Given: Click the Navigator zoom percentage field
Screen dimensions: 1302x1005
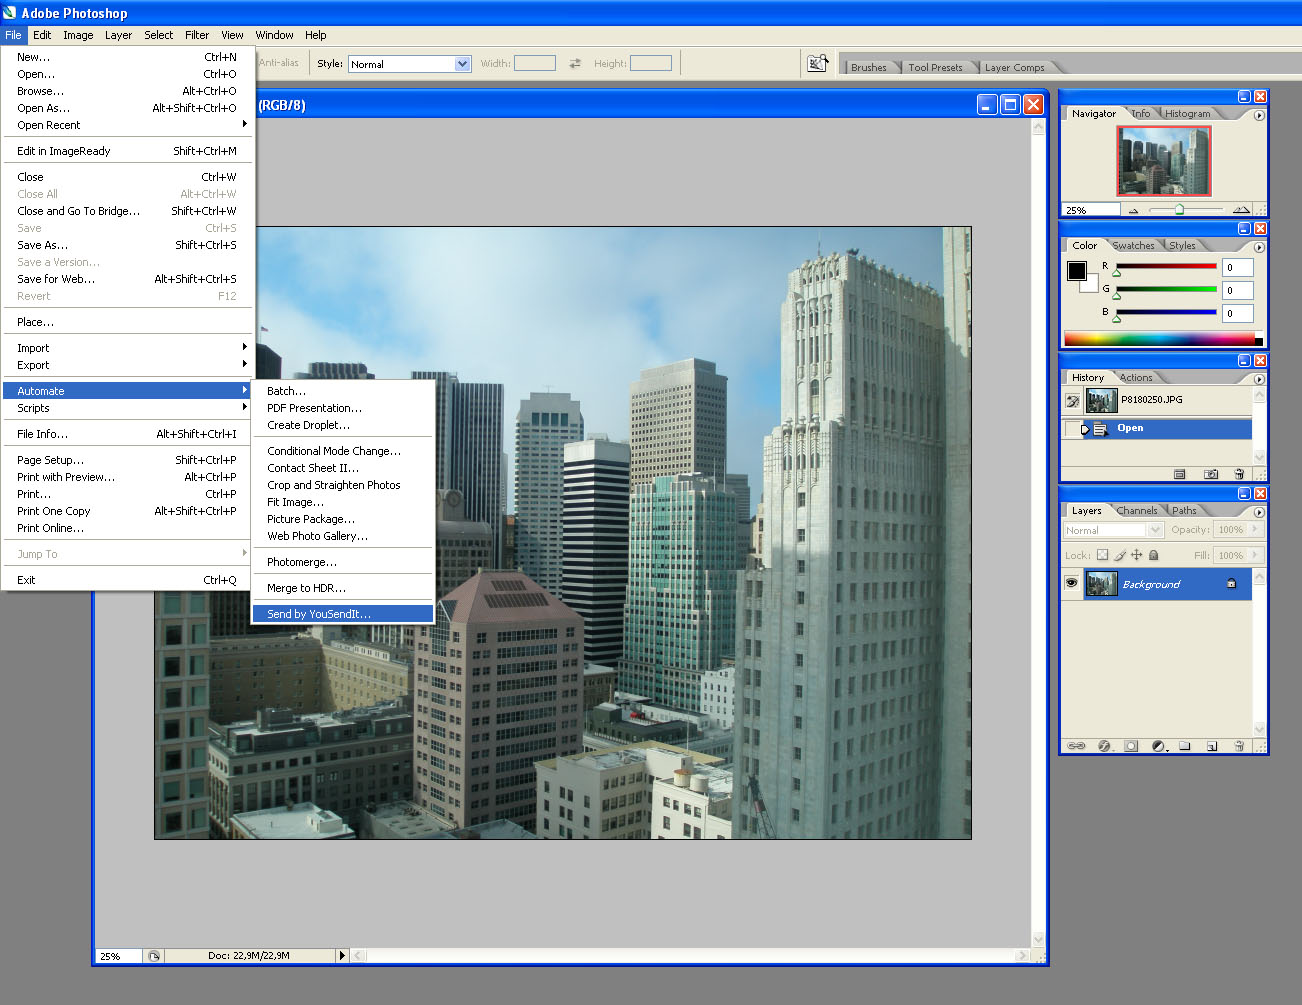Looking at the screenshot, I should tap(1090, 210).
